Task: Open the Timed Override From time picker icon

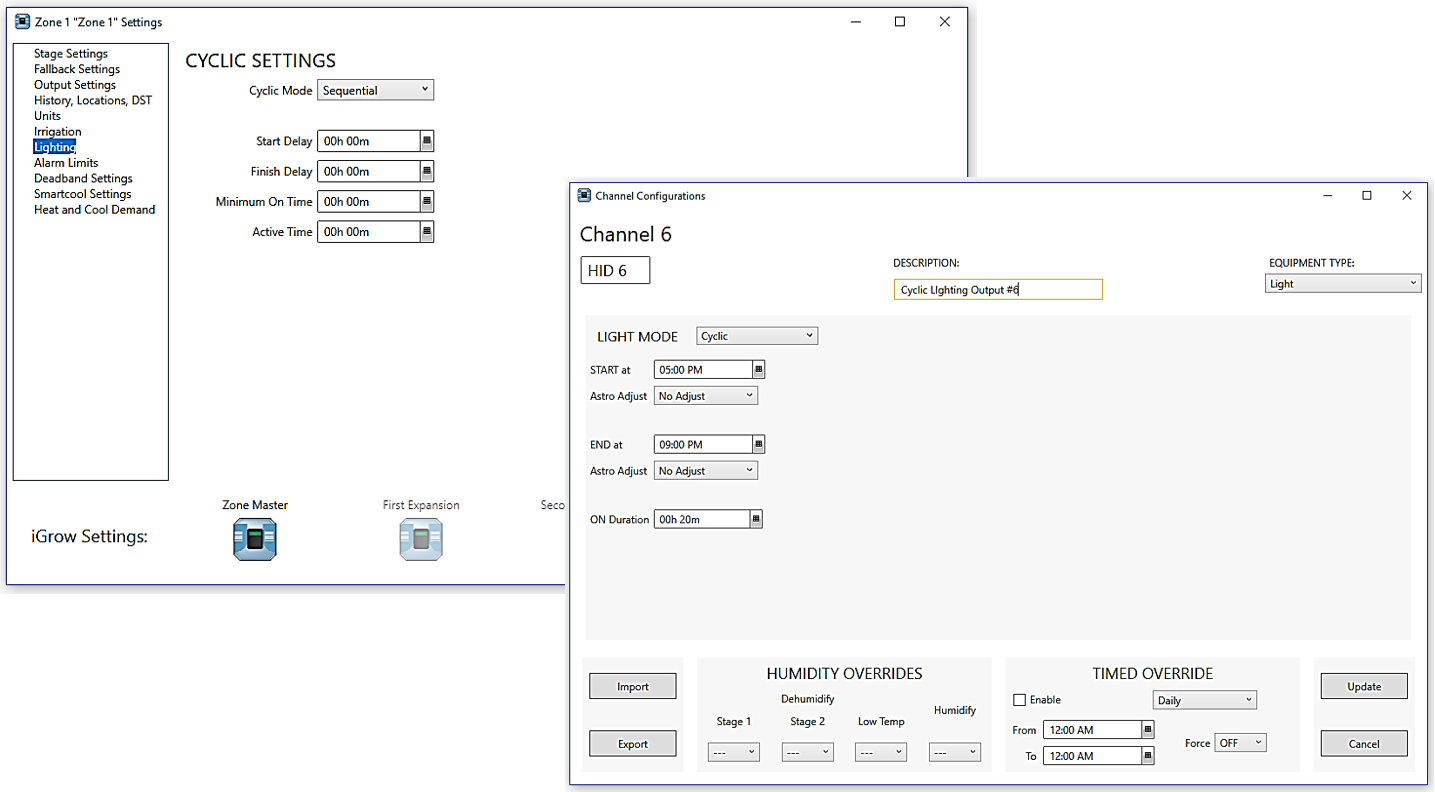Action: (x=1148, y=730)
